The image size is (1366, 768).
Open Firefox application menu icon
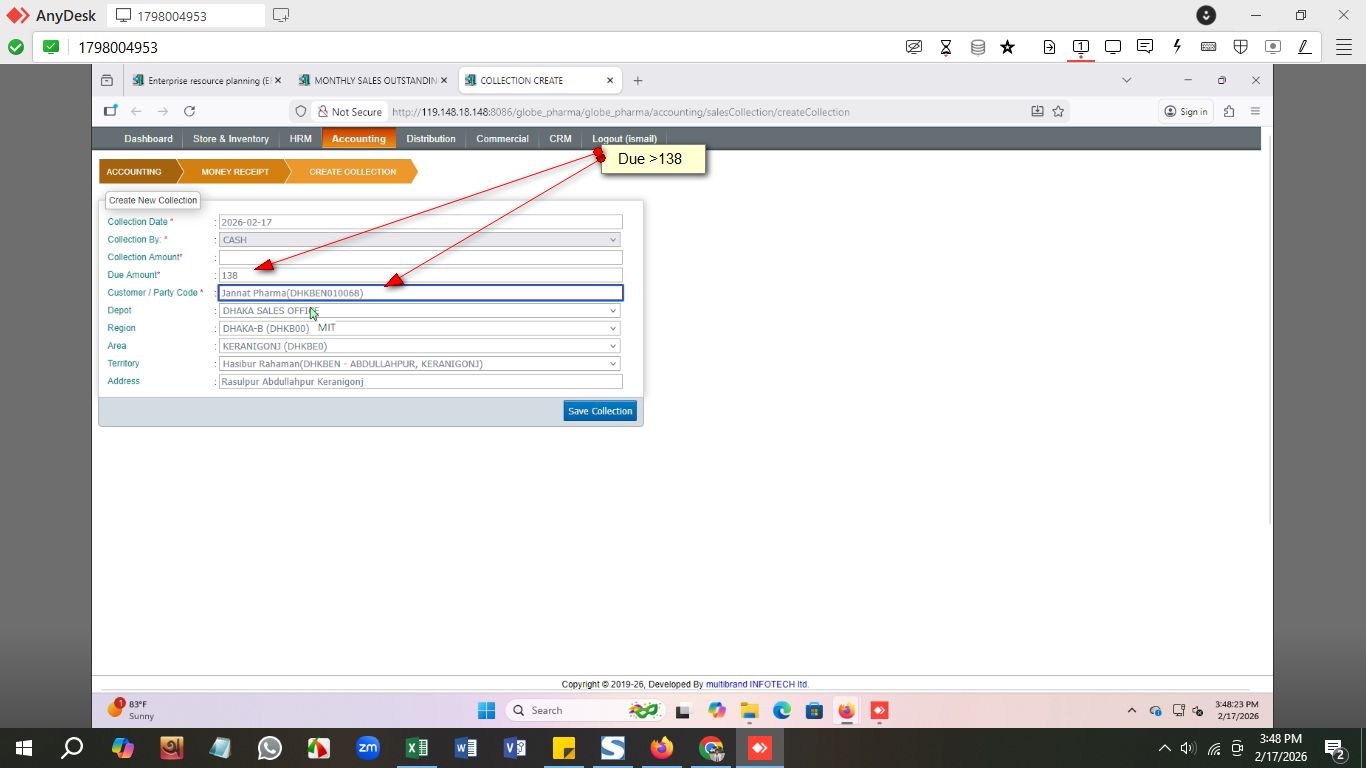point(1255,111)
